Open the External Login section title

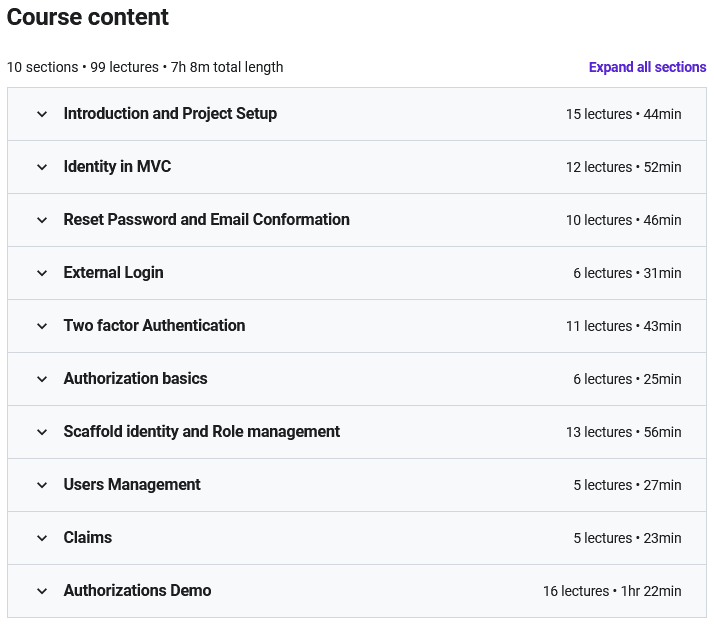click(x=113, y=272)
